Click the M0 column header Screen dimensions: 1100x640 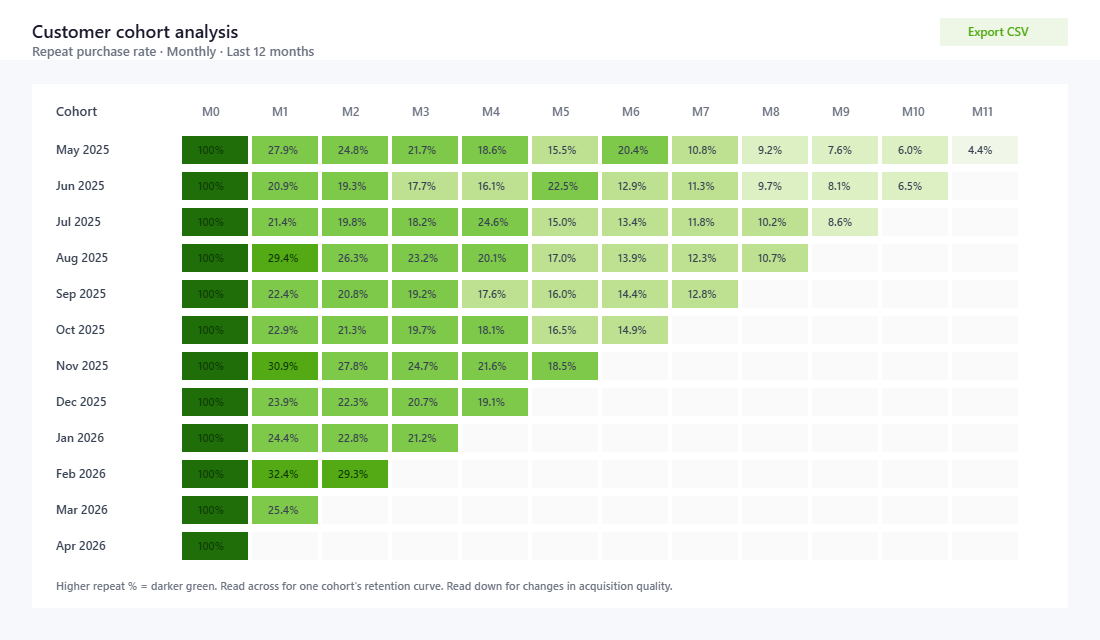(x=209, y=111)
